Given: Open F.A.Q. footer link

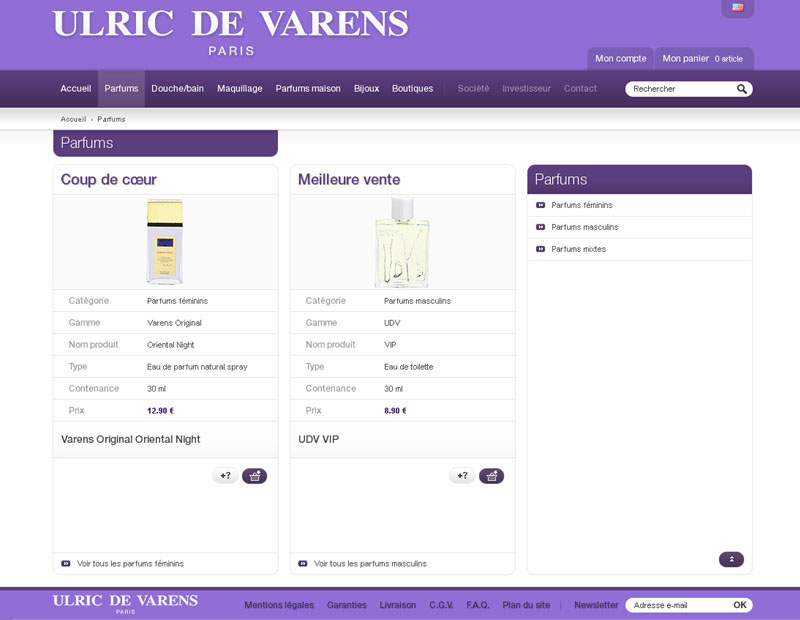Looking at the screenshot, I should (x=478, y=605).
